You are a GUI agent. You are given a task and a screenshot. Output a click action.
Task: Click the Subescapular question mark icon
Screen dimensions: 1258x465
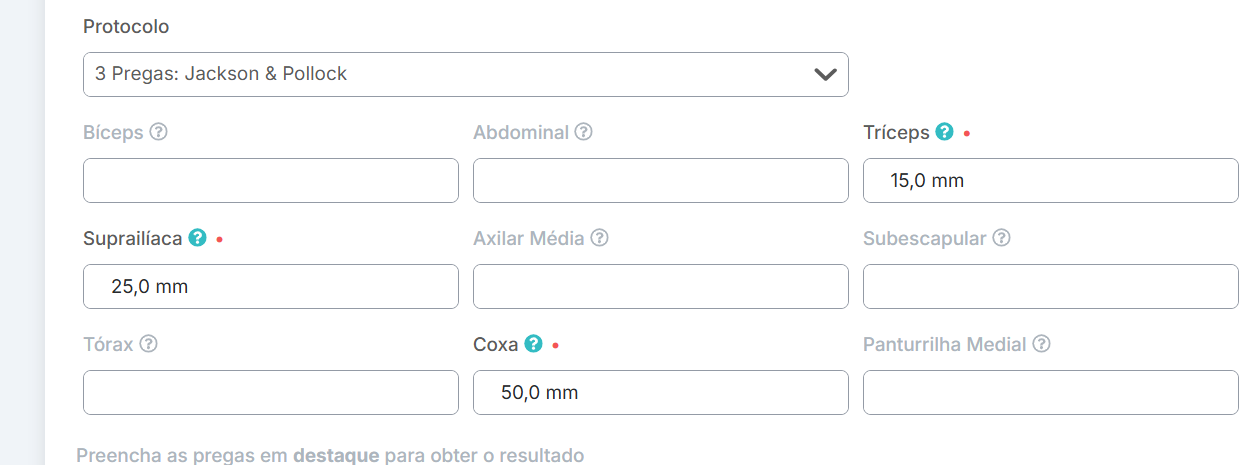pos(1001,238)
